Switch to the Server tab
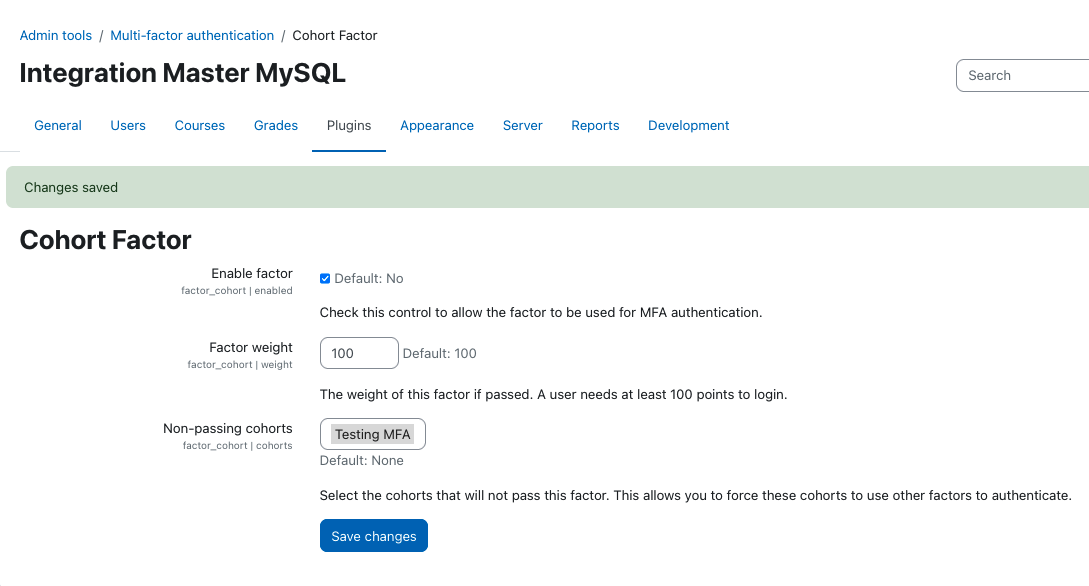This screenshot has width=1089, height=586. pos(522,126)
